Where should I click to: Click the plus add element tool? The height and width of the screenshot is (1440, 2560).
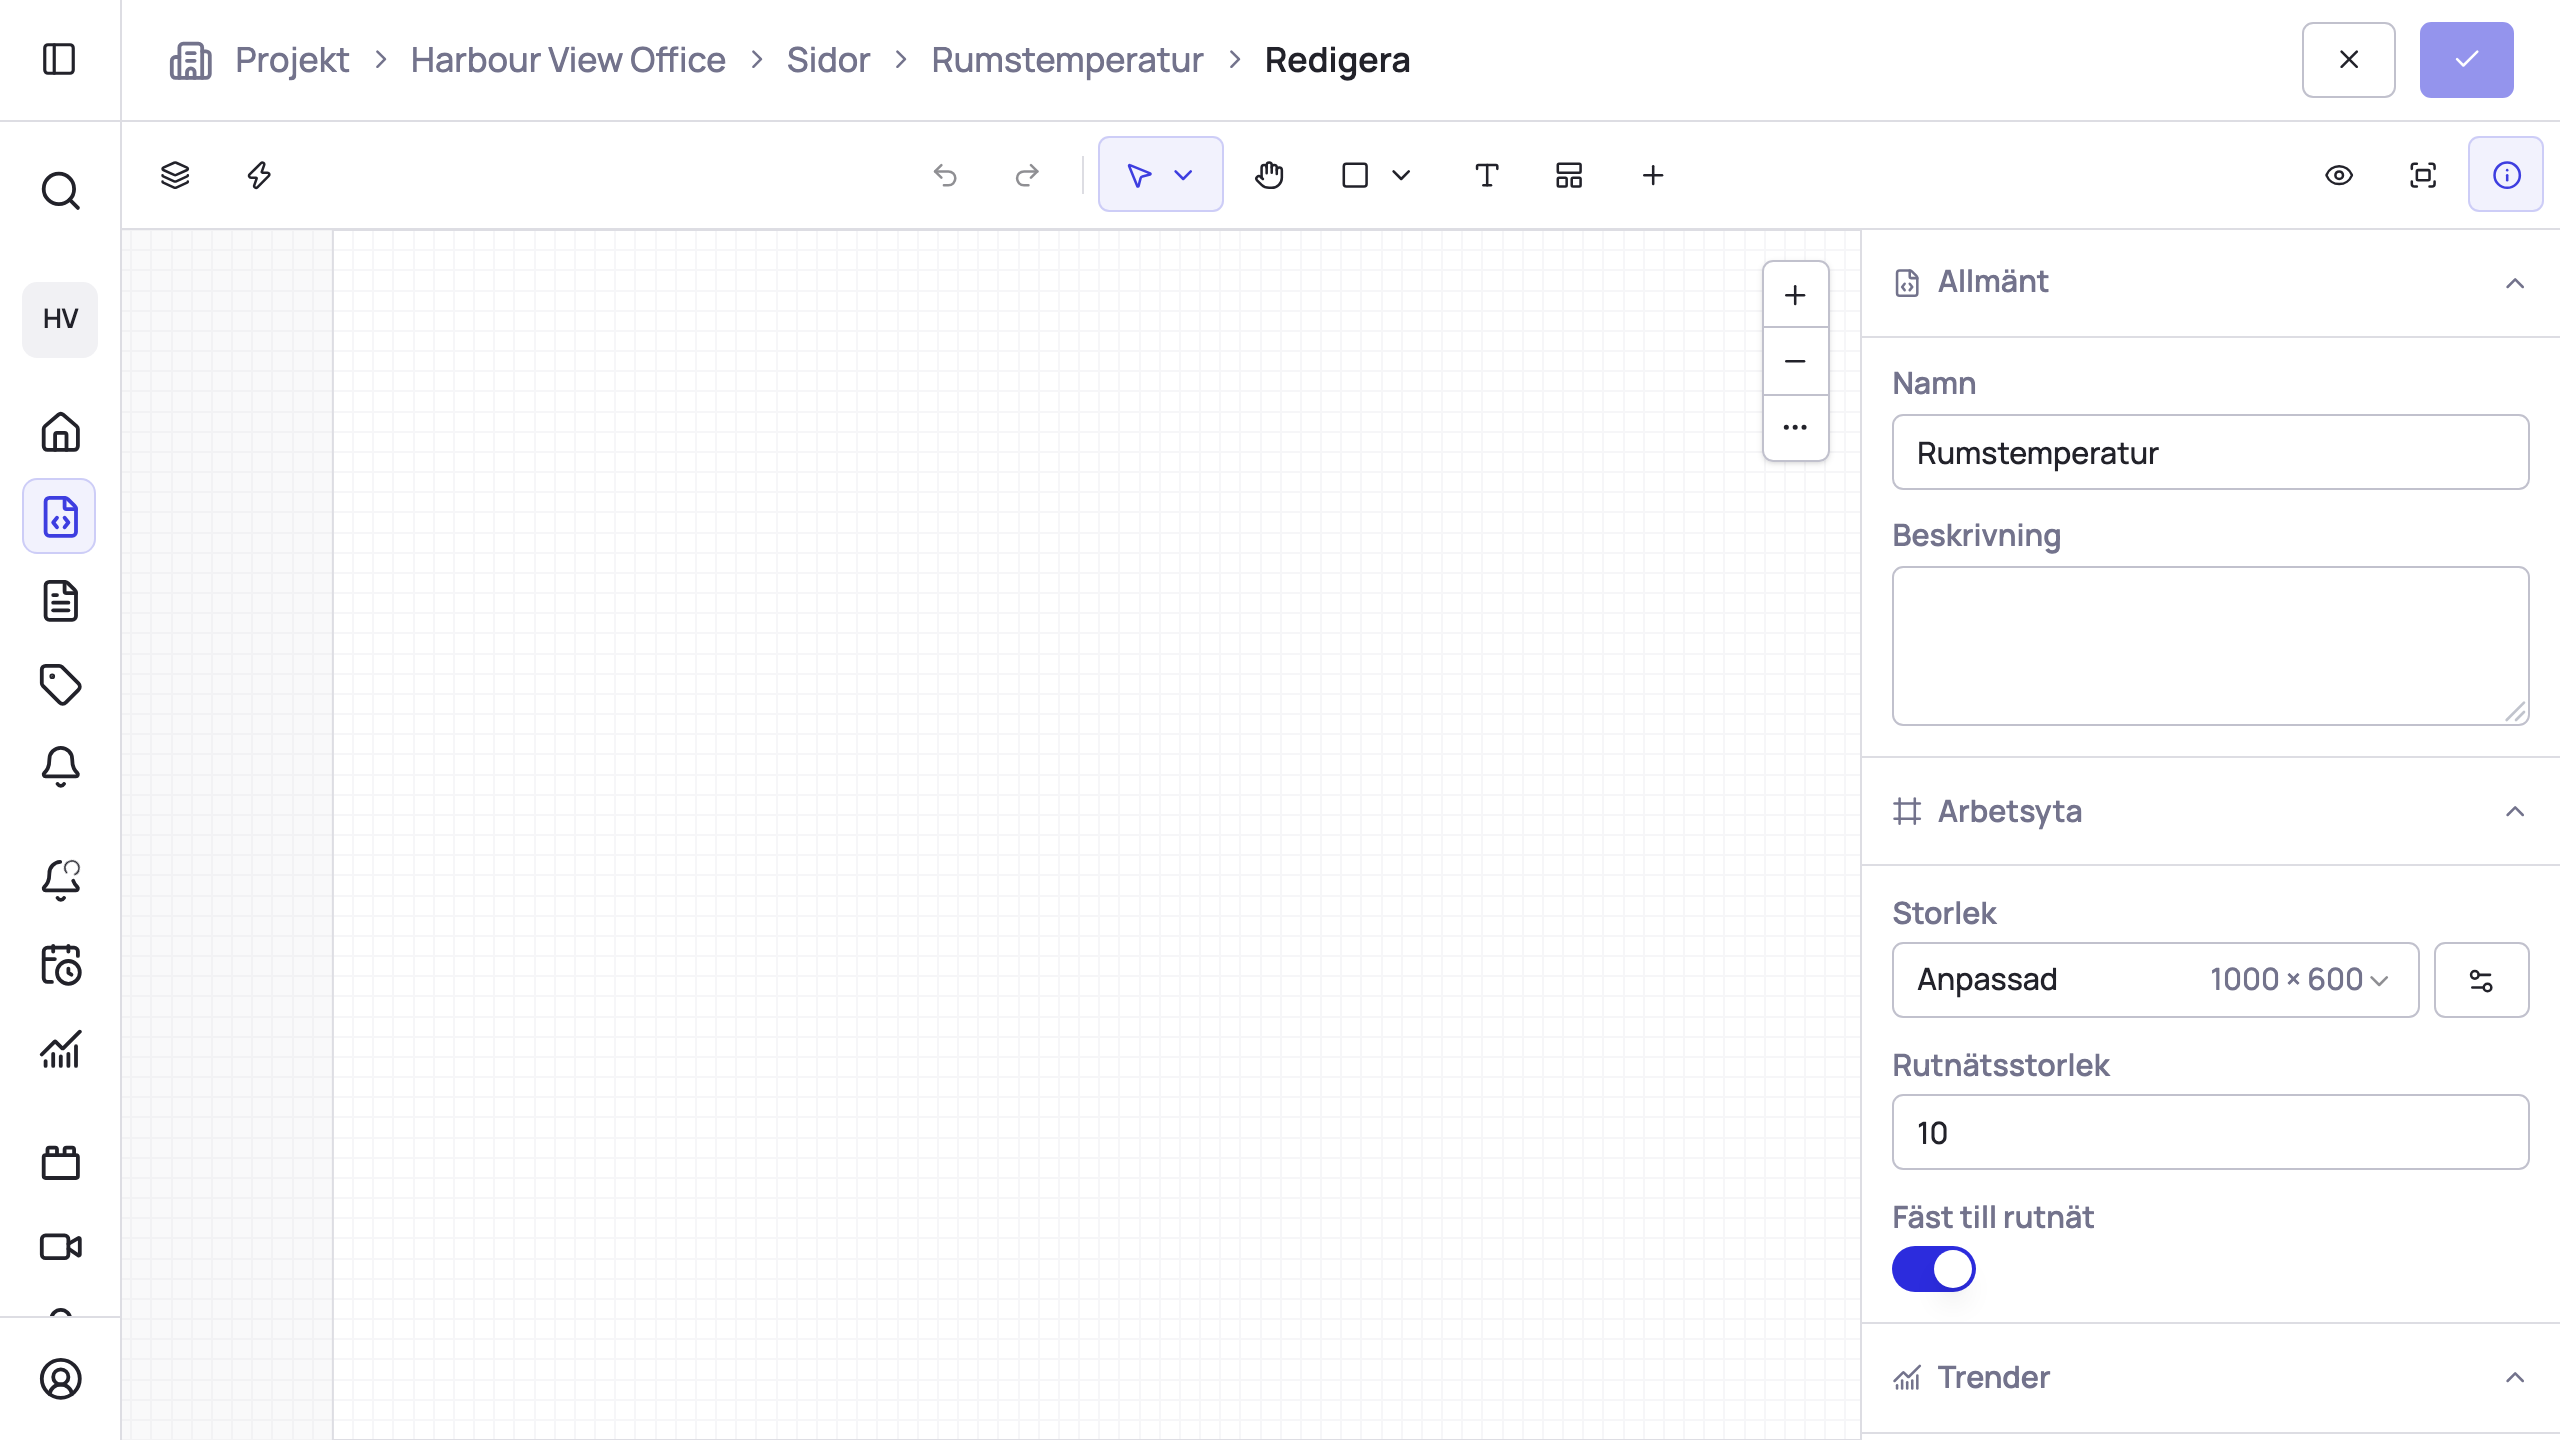[x=1653, y=175]
